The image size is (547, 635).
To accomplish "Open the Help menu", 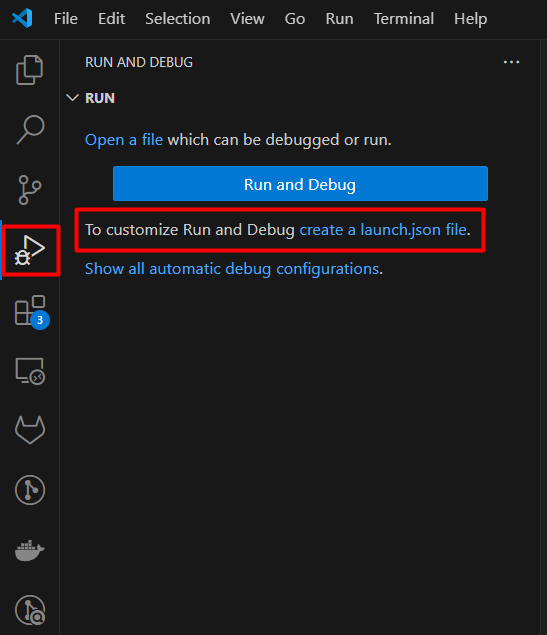I will tap(470, 19).
